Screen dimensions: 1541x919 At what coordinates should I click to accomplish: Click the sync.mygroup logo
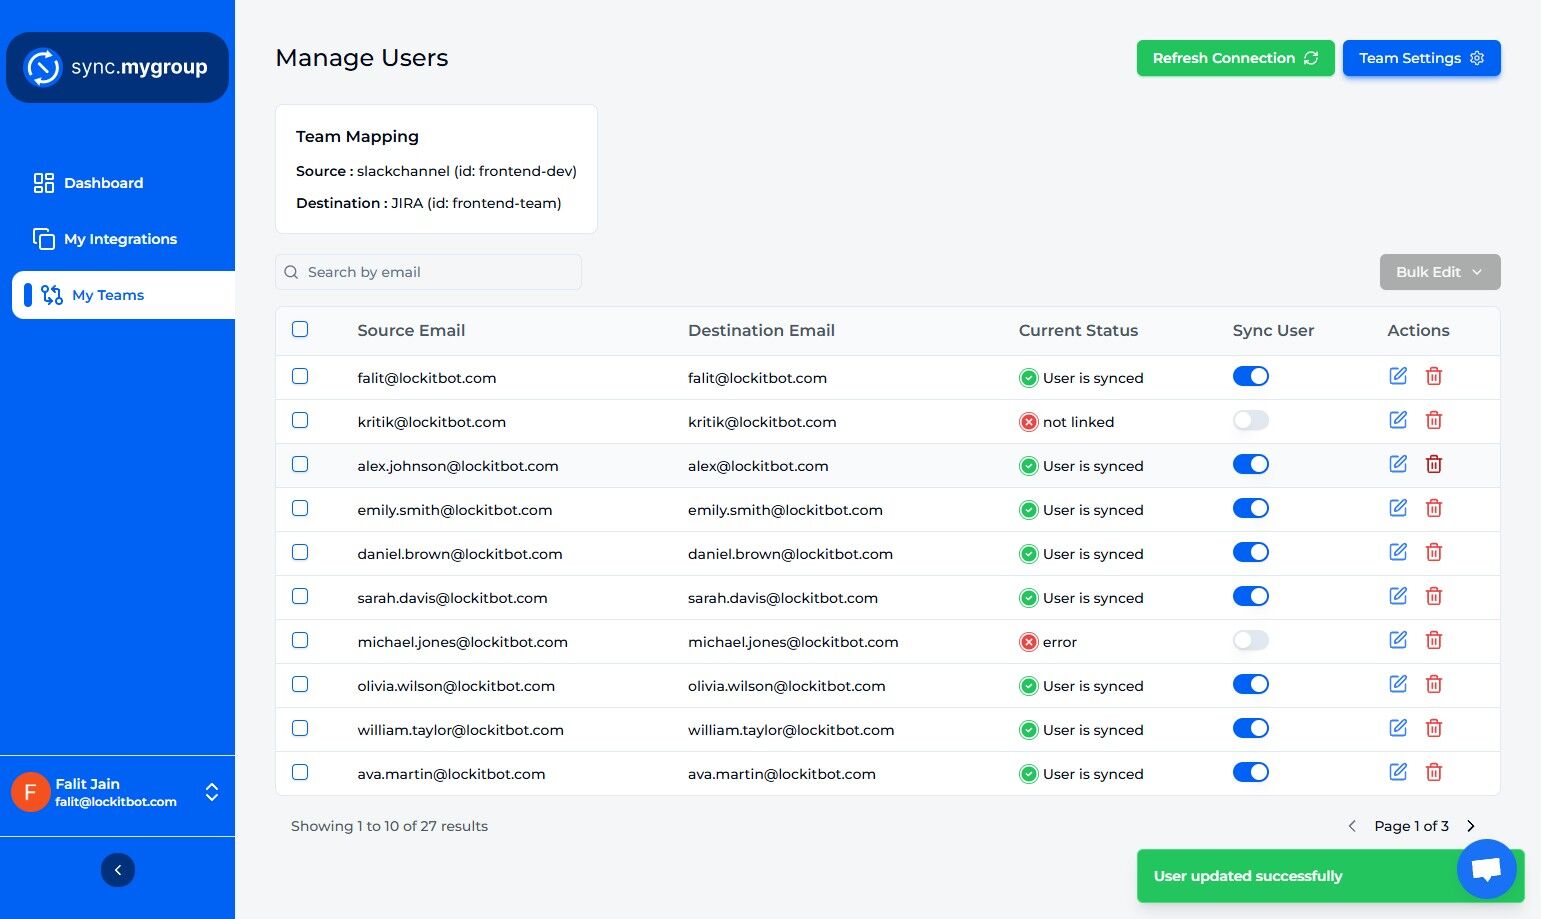tap(117, 67)
